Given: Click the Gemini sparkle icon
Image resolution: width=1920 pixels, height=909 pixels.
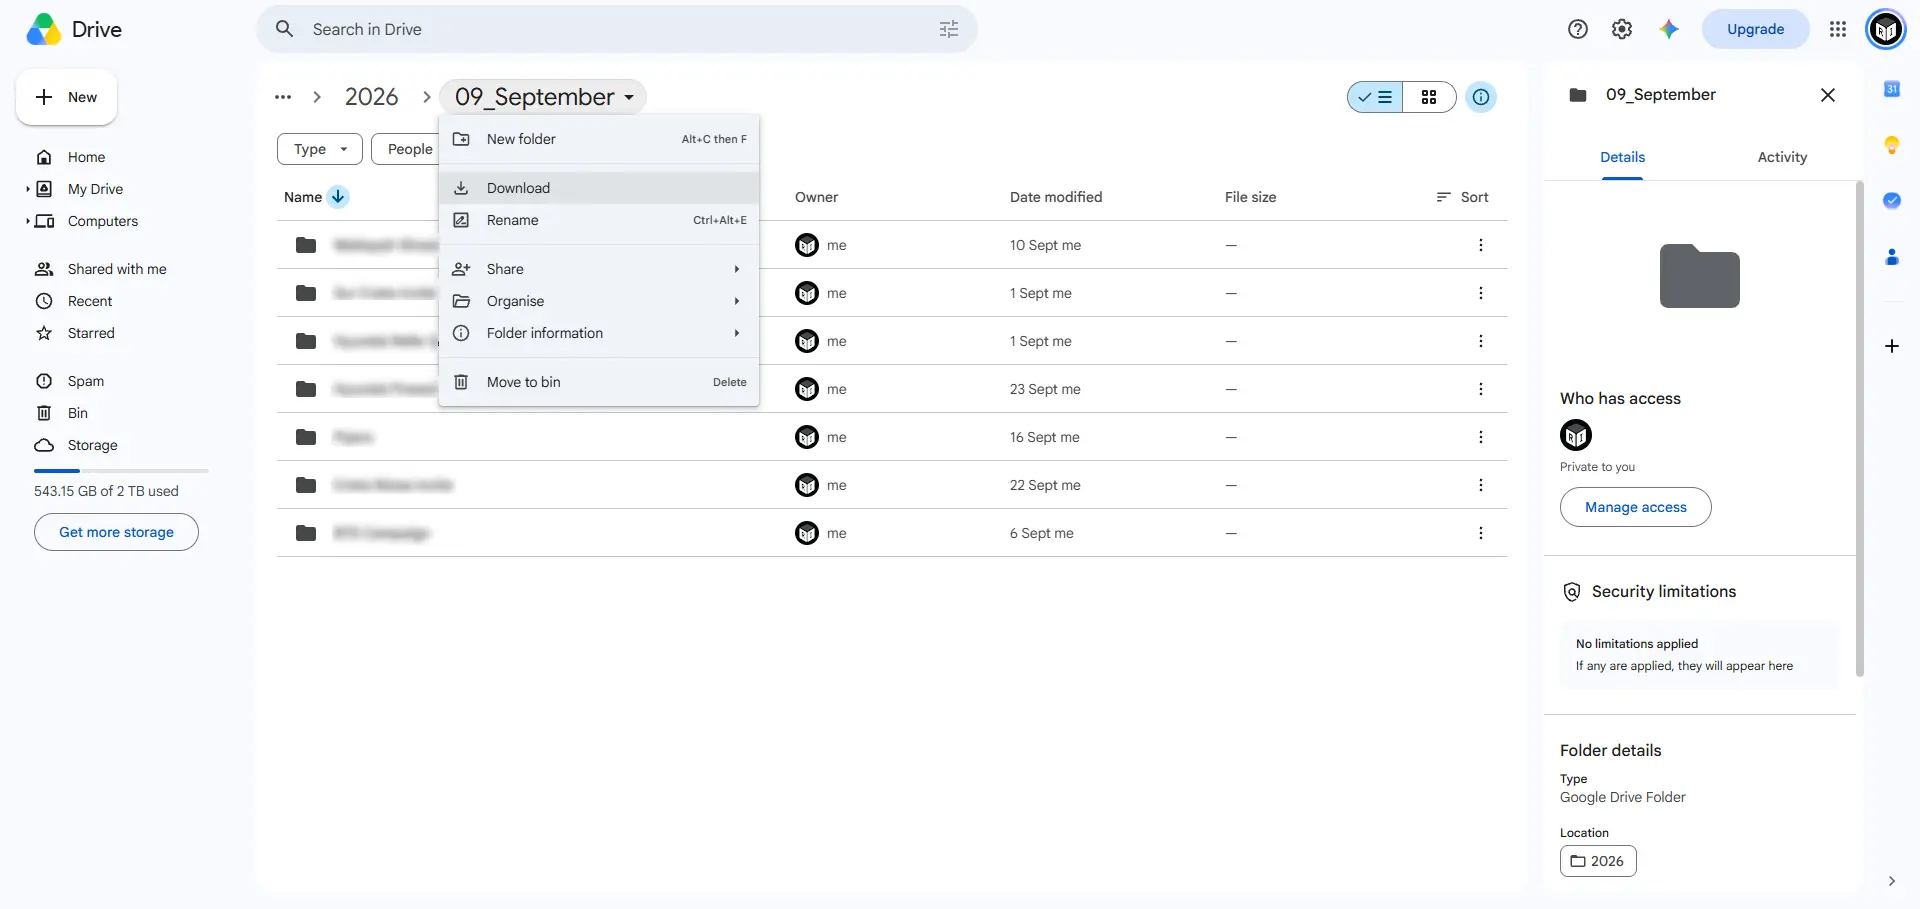Looking at the screenshot, I should point(1668,29).
